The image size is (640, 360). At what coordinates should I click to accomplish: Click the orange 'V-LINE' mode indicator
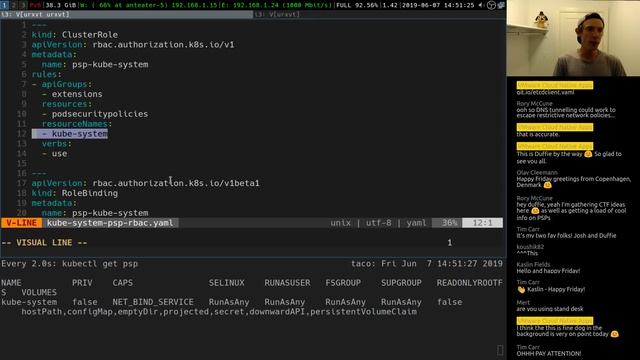22,223
